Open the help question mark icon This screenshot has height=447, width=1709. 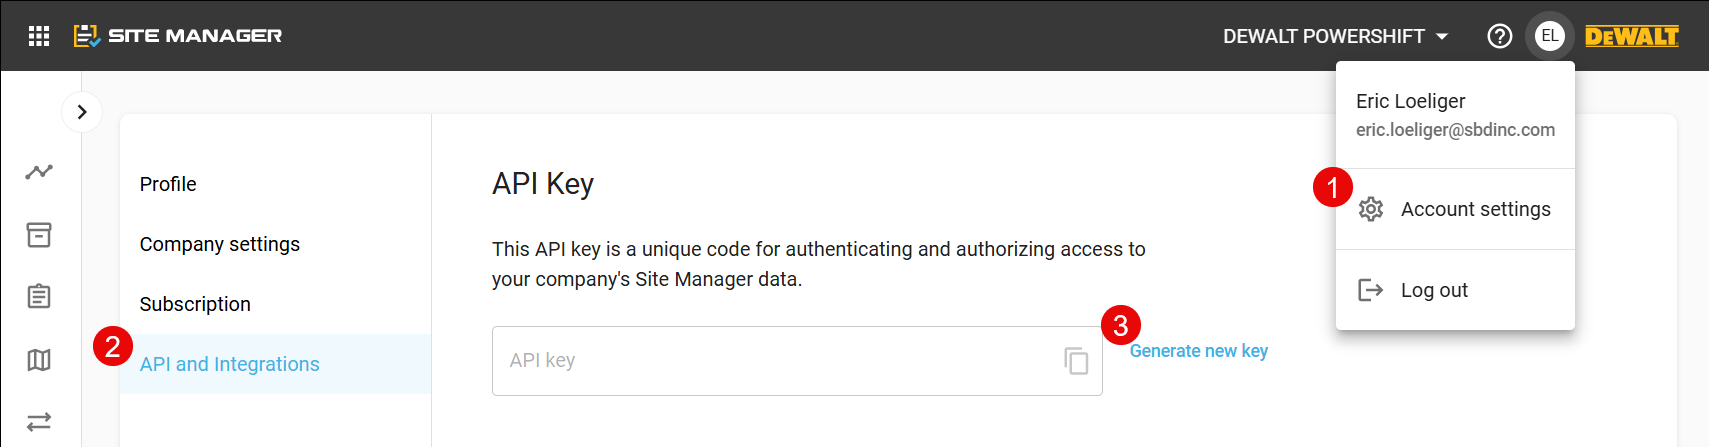click(1499, 36)
